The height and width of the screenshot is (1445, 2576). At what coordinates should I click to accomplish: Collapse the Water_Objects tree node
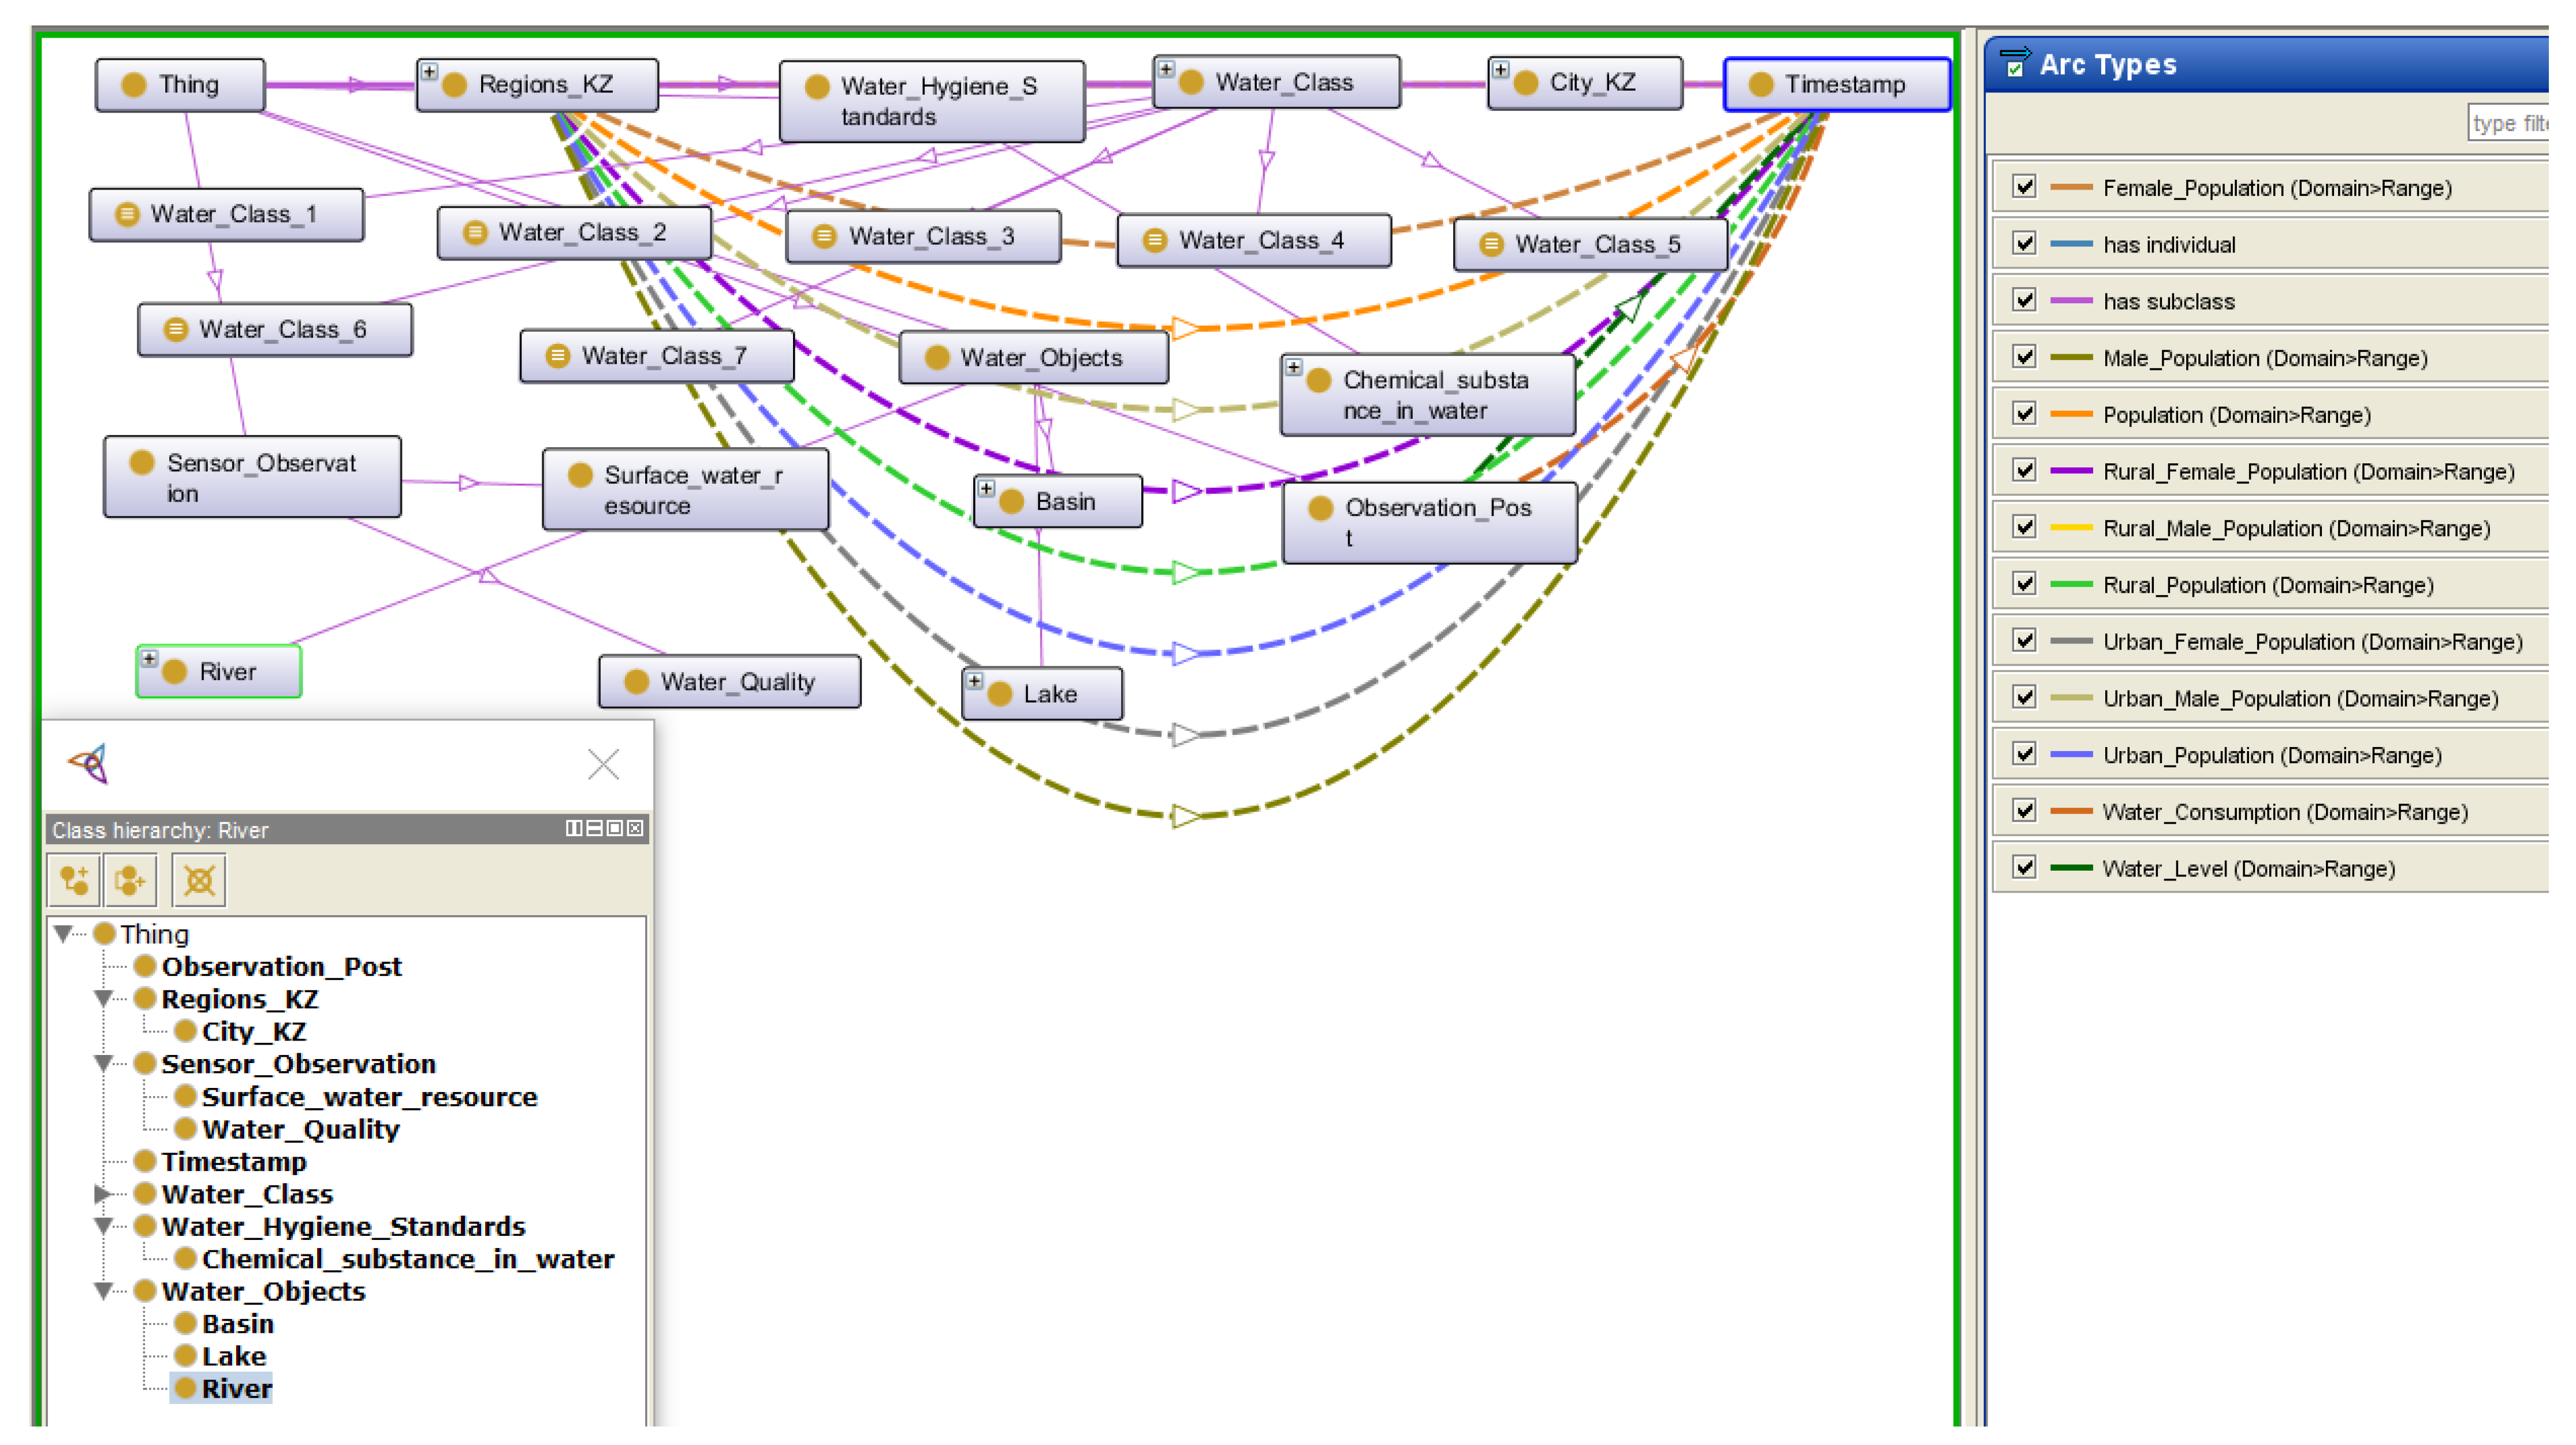click(x=102, y=1292)
